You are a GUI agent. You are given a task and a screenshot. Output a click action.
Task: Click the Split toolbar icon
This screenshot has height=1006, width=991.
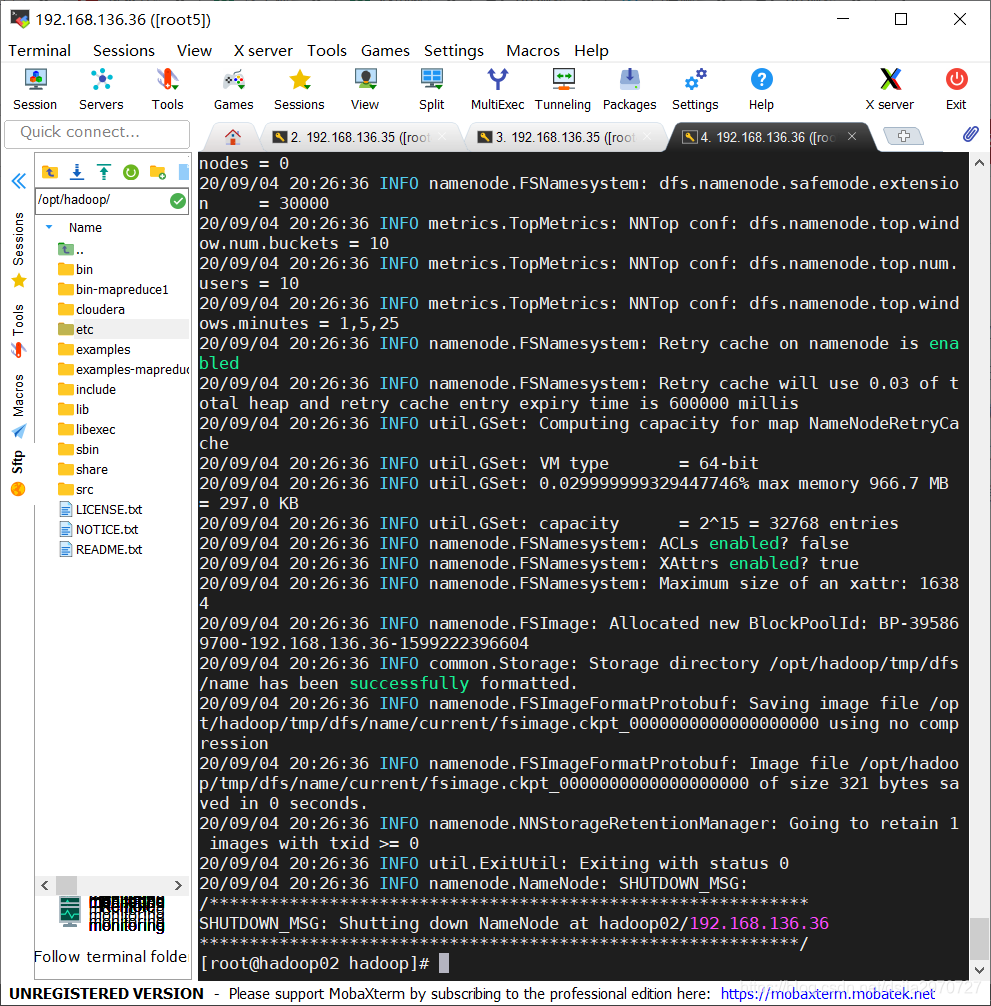click(432, 89)
